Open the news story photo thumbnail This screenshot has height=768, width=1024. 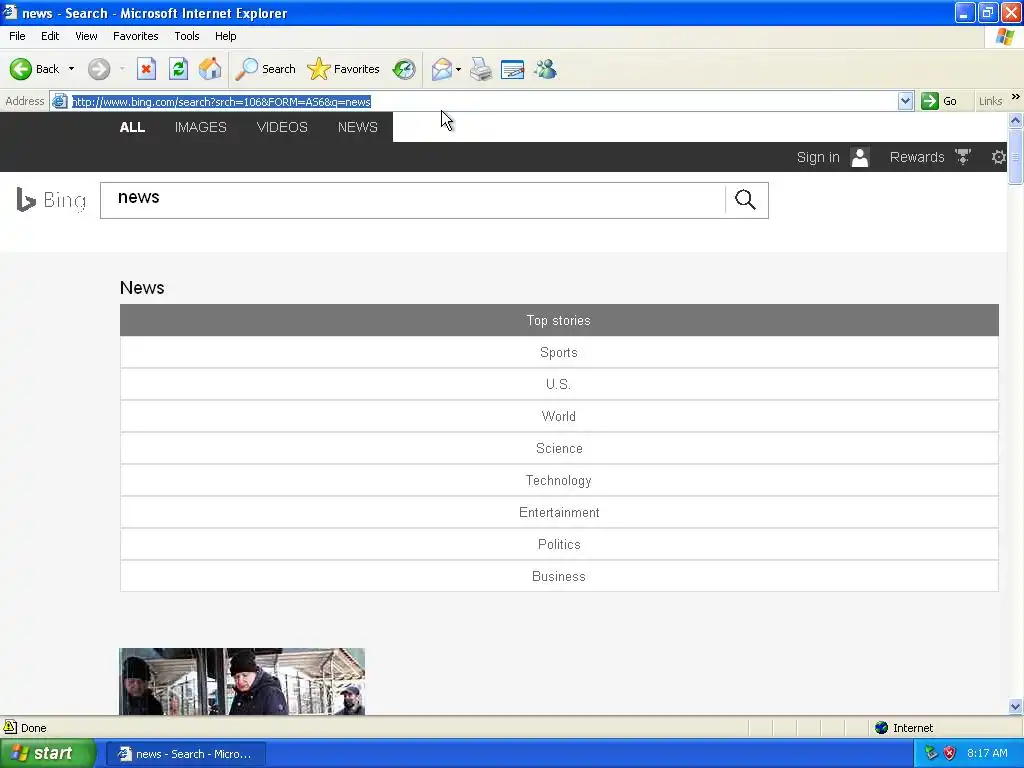coord(242,681)
